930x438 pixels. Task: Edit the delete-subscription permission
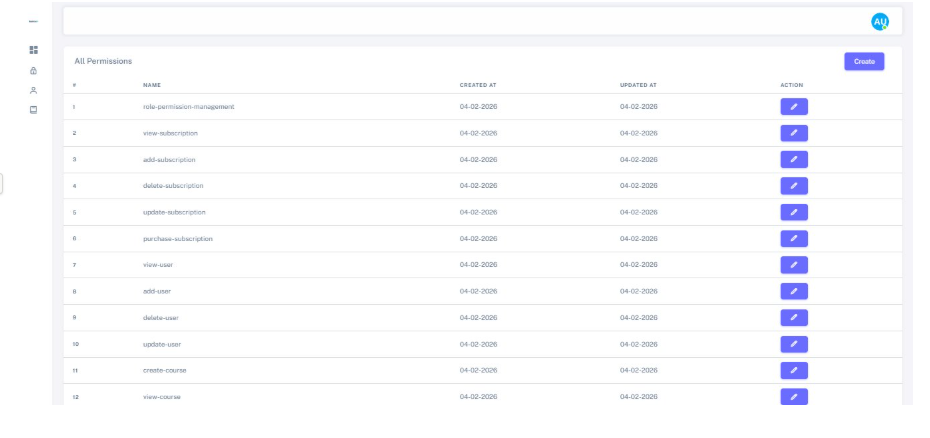tap(794, 186)
